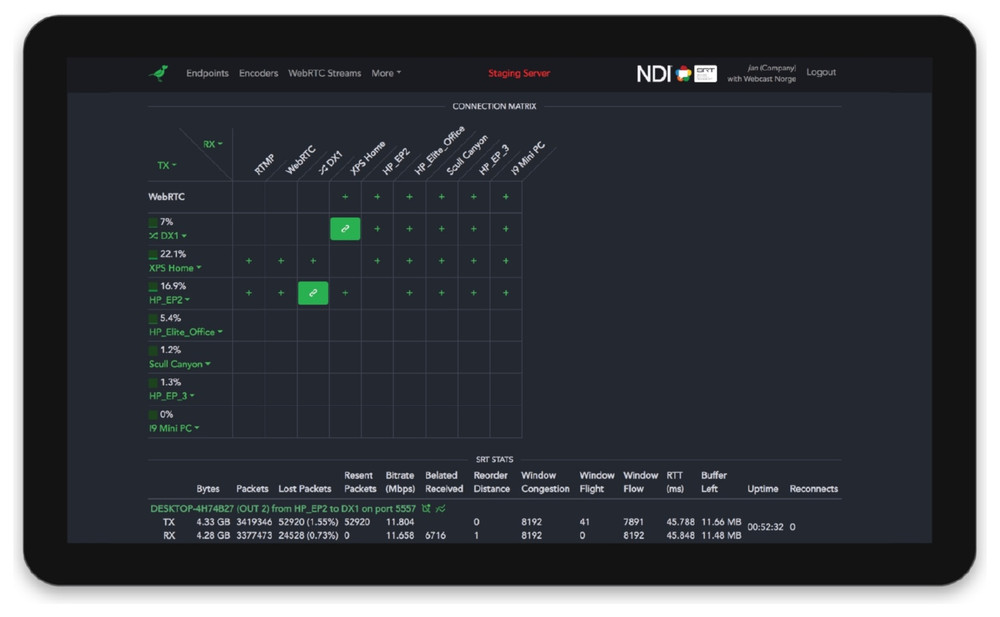Click plus icon for DX1 to HP_EP2

[377, 229]
